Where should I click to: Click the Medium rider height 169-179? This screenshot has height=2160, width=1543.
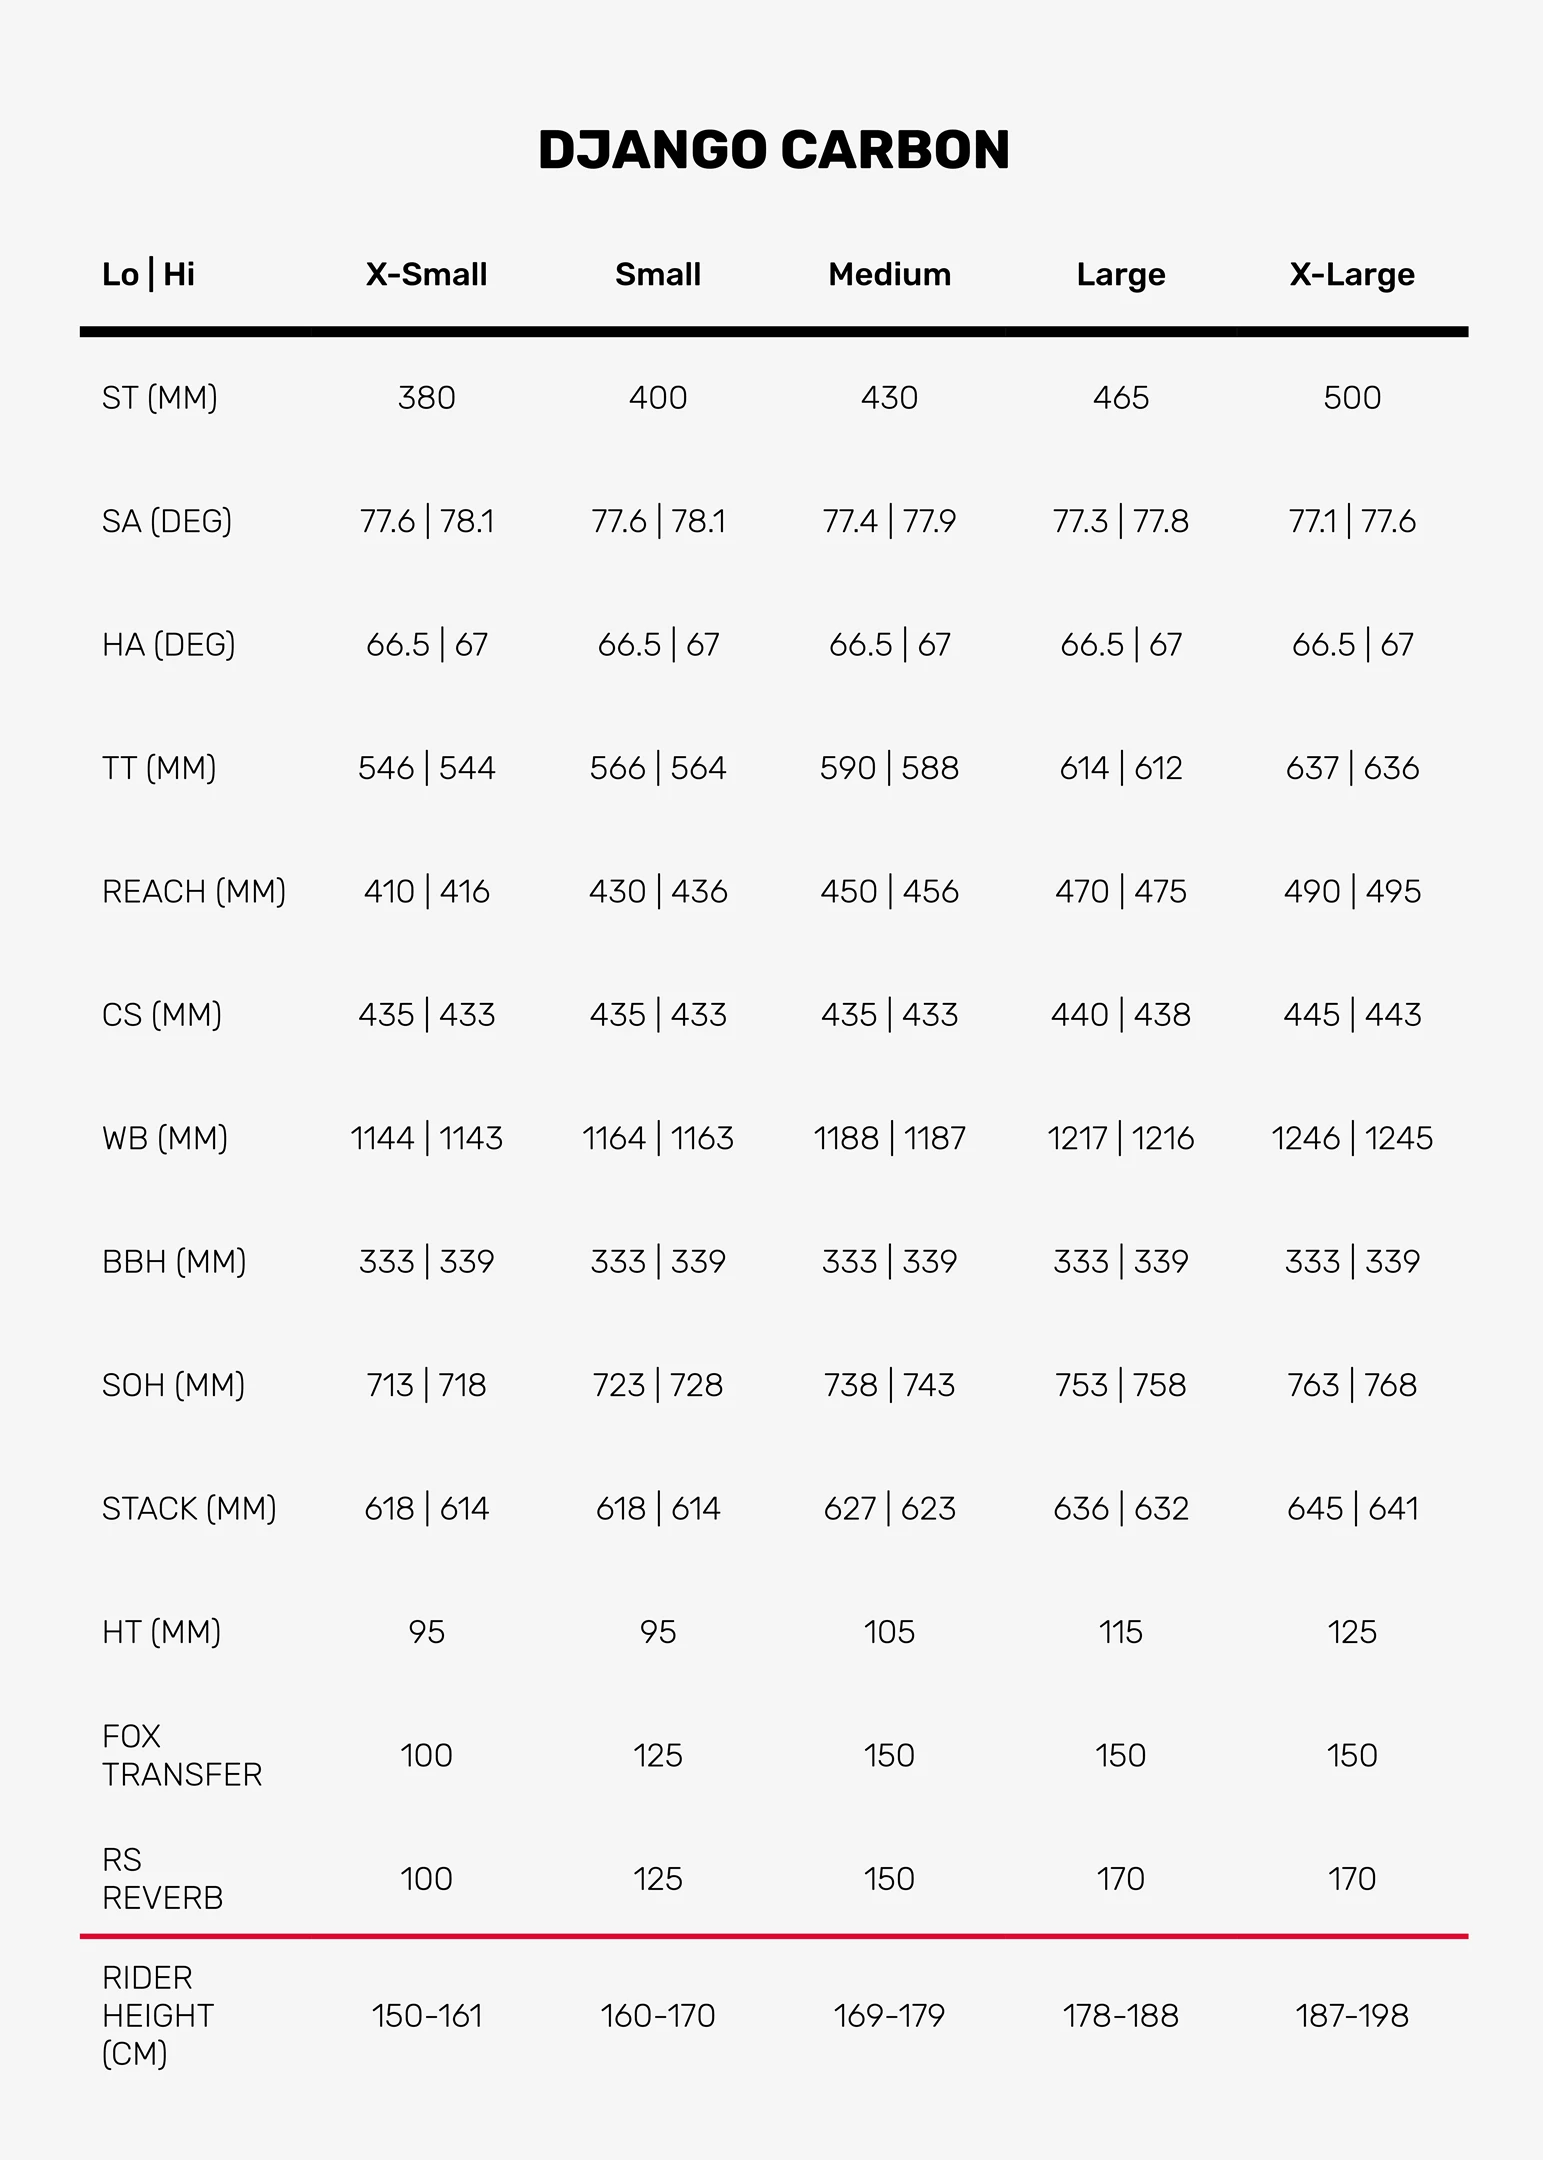pos(889,2015)
